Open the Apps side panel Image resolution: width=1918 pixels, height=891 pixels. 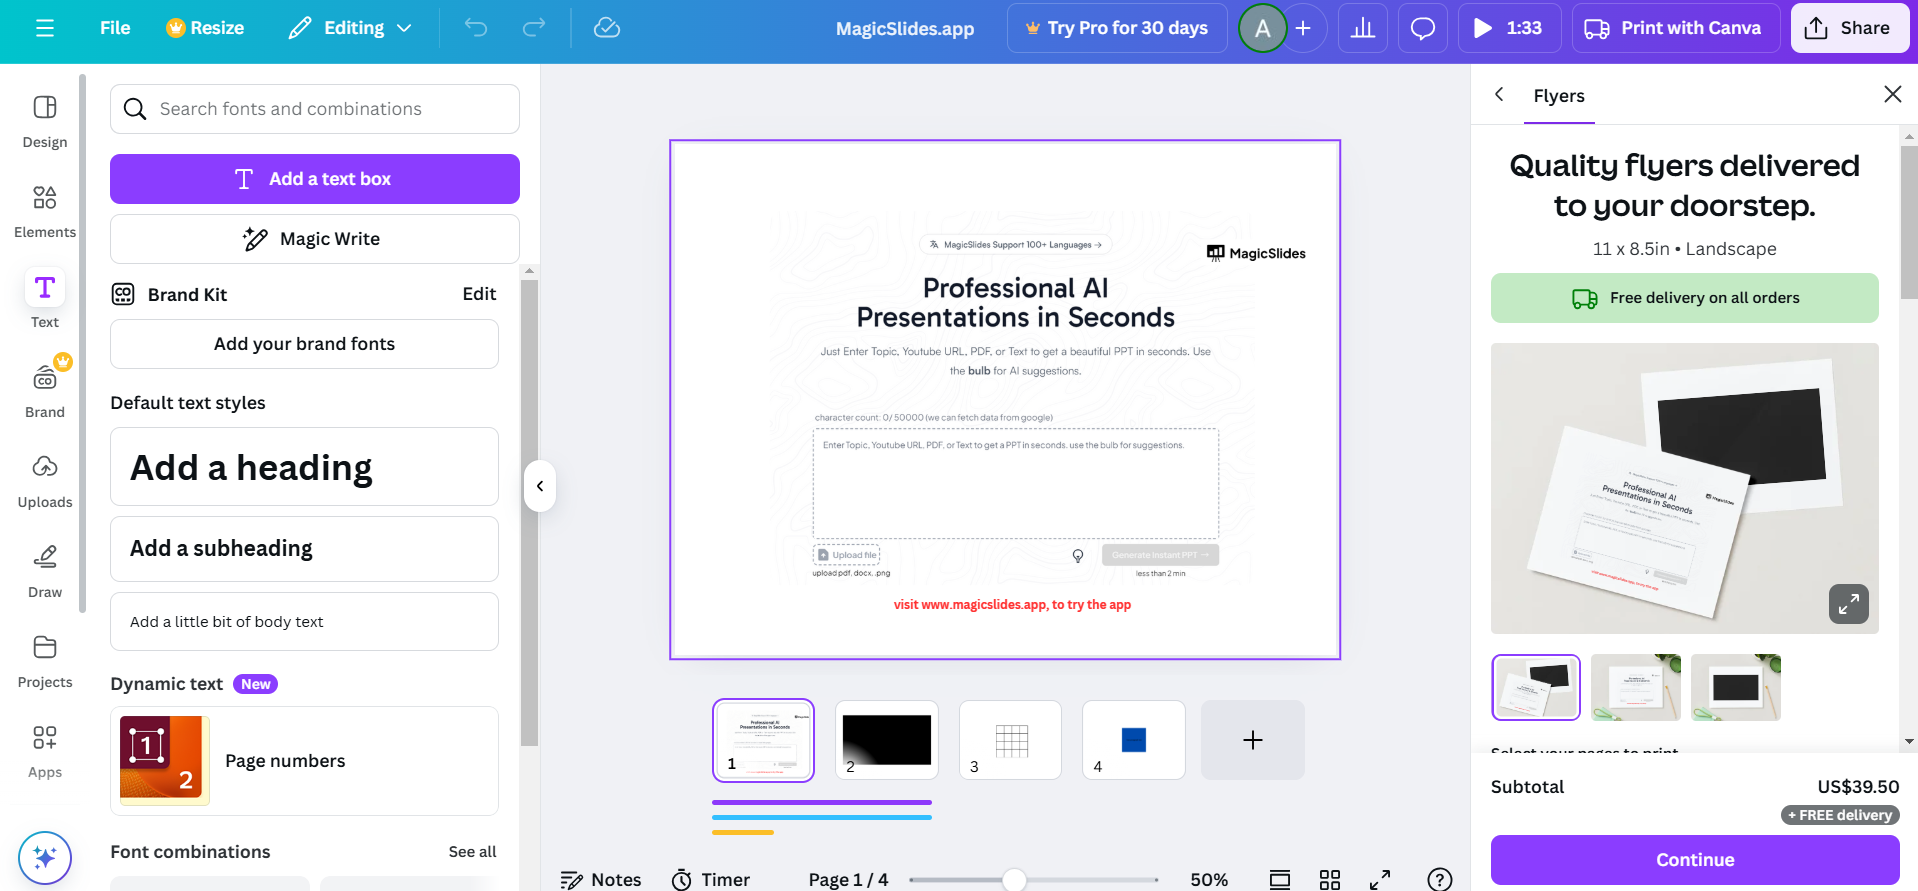click(x=45, y=752)
